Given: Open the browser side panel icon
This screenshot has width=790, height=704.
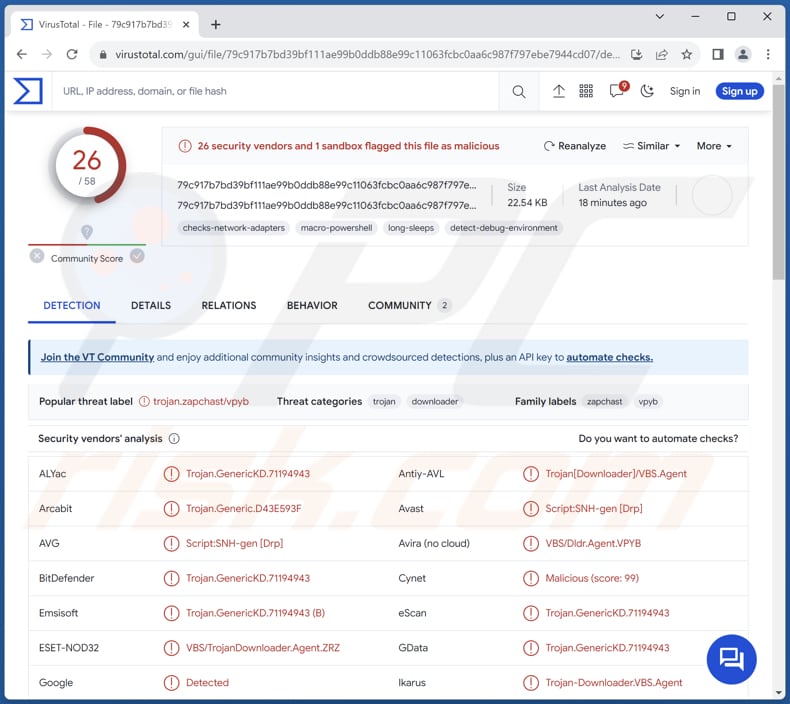Looking at the screenshot, I should [718, 54].
